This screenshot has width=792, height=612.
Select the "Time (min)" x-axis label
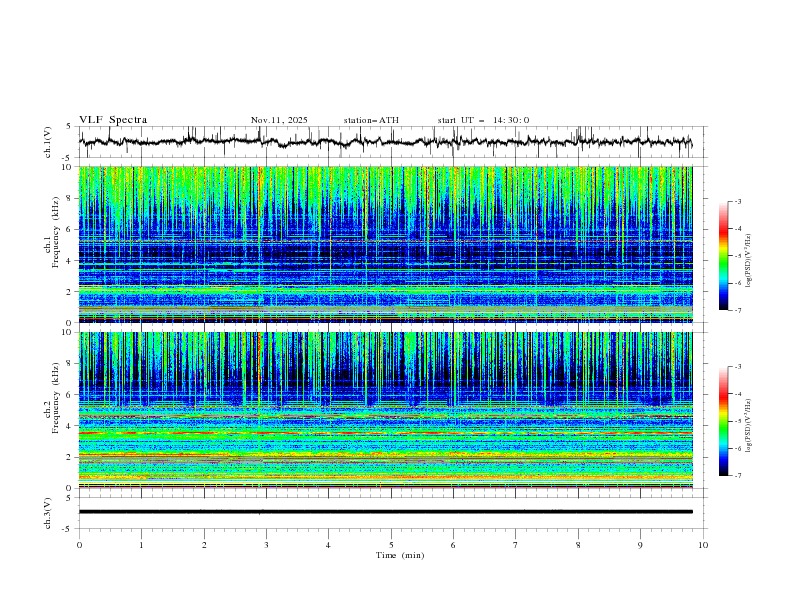coord(400,555)
